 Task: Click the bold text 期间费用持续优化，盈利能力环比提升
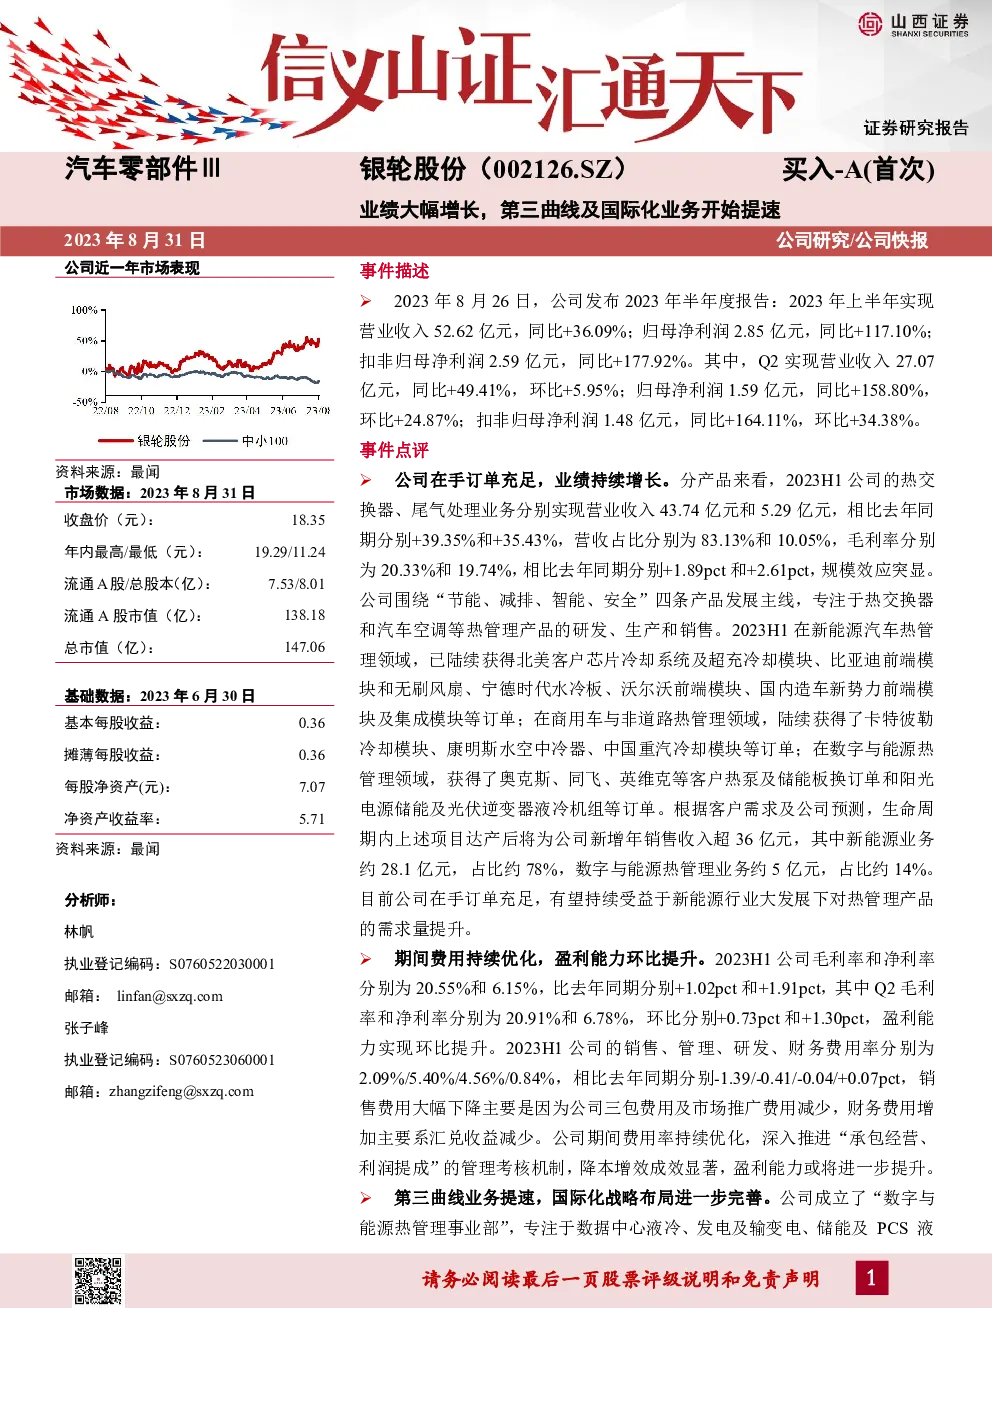click(x=550, y=958)
